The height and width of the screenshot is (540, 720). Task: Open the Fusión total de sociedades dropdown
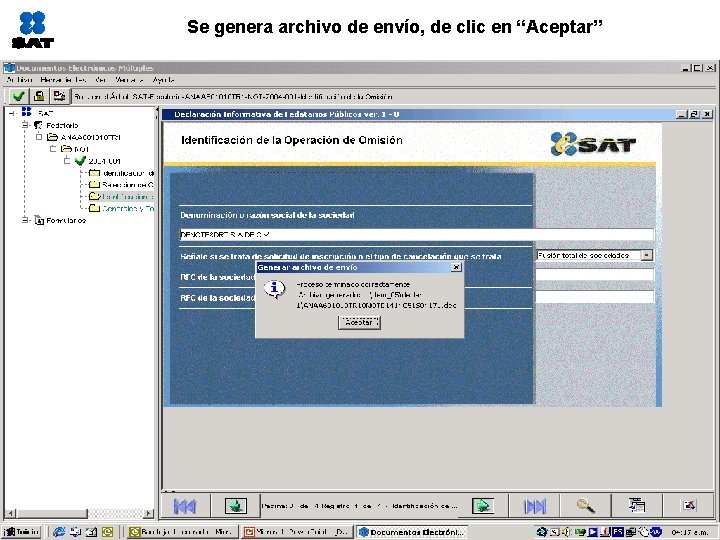coord(647,255)
